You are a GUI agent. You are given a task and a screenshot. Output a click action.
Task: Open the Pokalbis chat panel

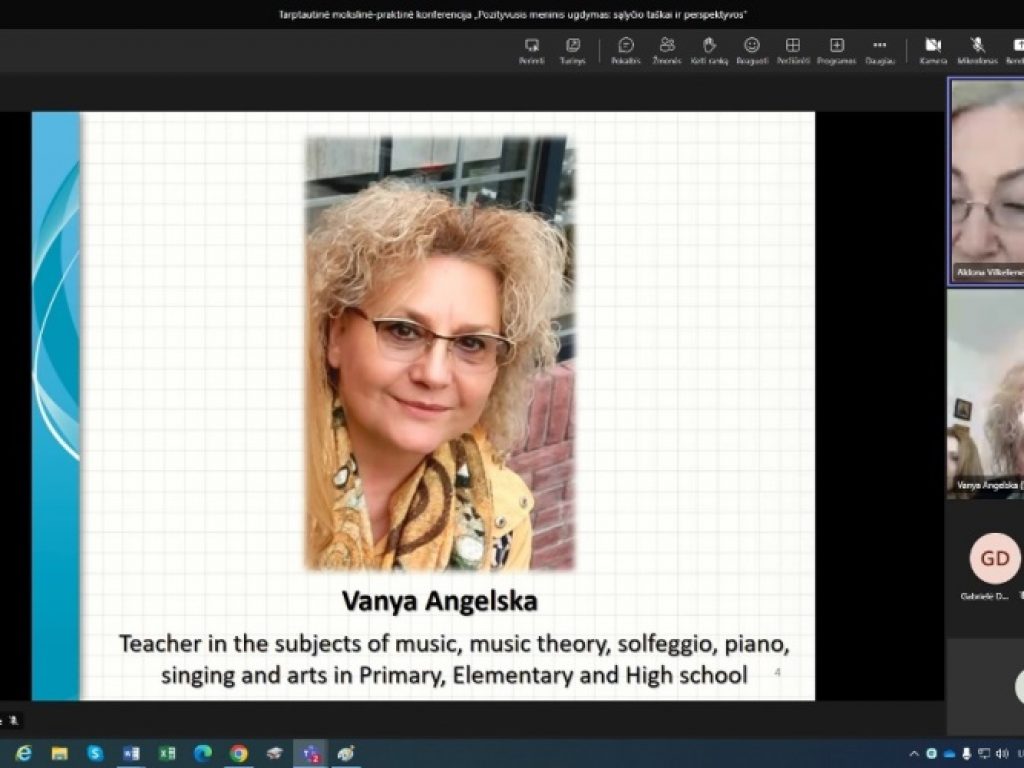coord(626,50)
